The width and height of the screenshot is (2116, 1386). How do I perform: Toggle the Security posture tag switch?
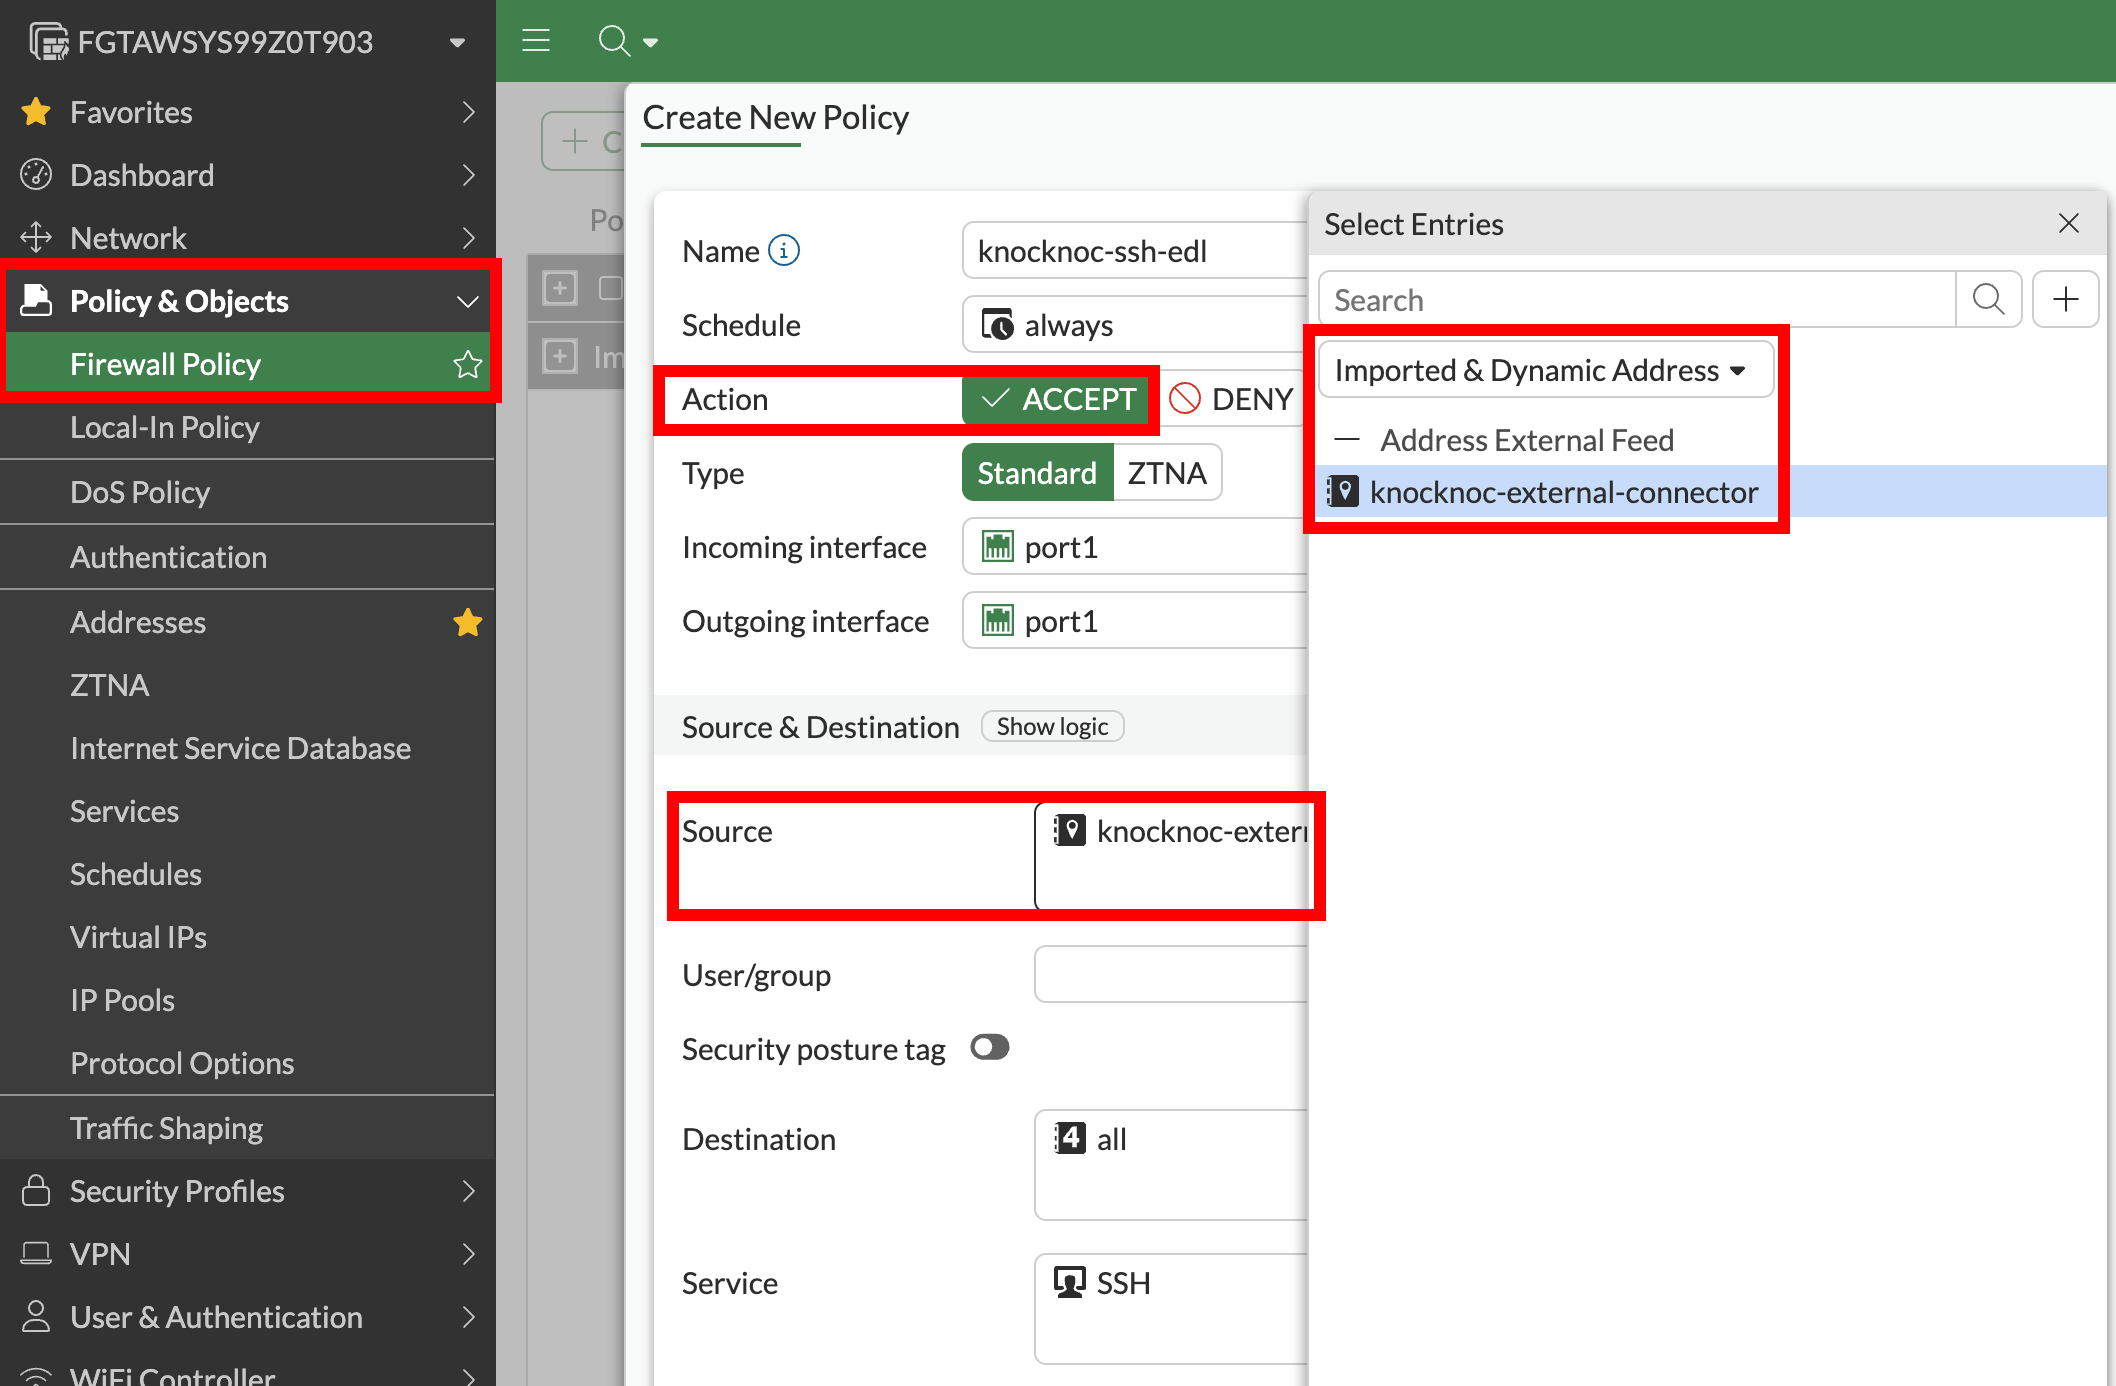point(990,1047)
